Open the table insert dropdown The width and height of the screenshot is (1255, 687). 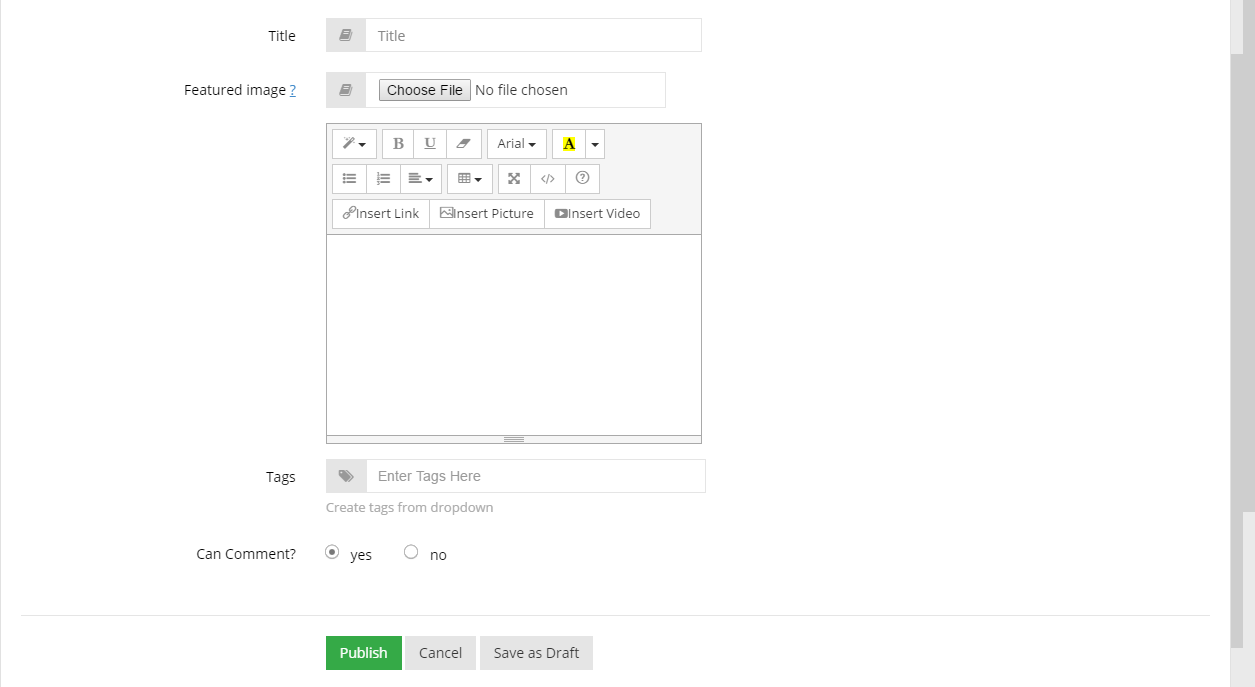coord(469,179)
